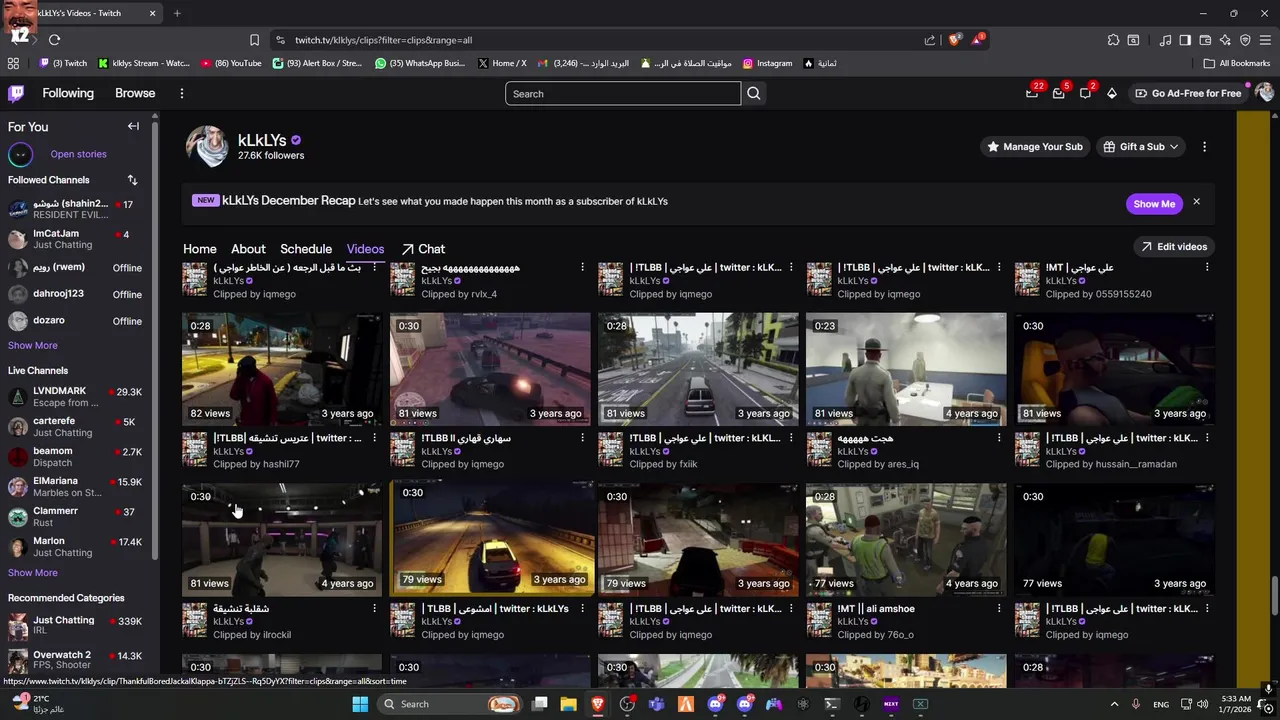Open the channel more options next to Gift a Sub

pos(1204,146)
